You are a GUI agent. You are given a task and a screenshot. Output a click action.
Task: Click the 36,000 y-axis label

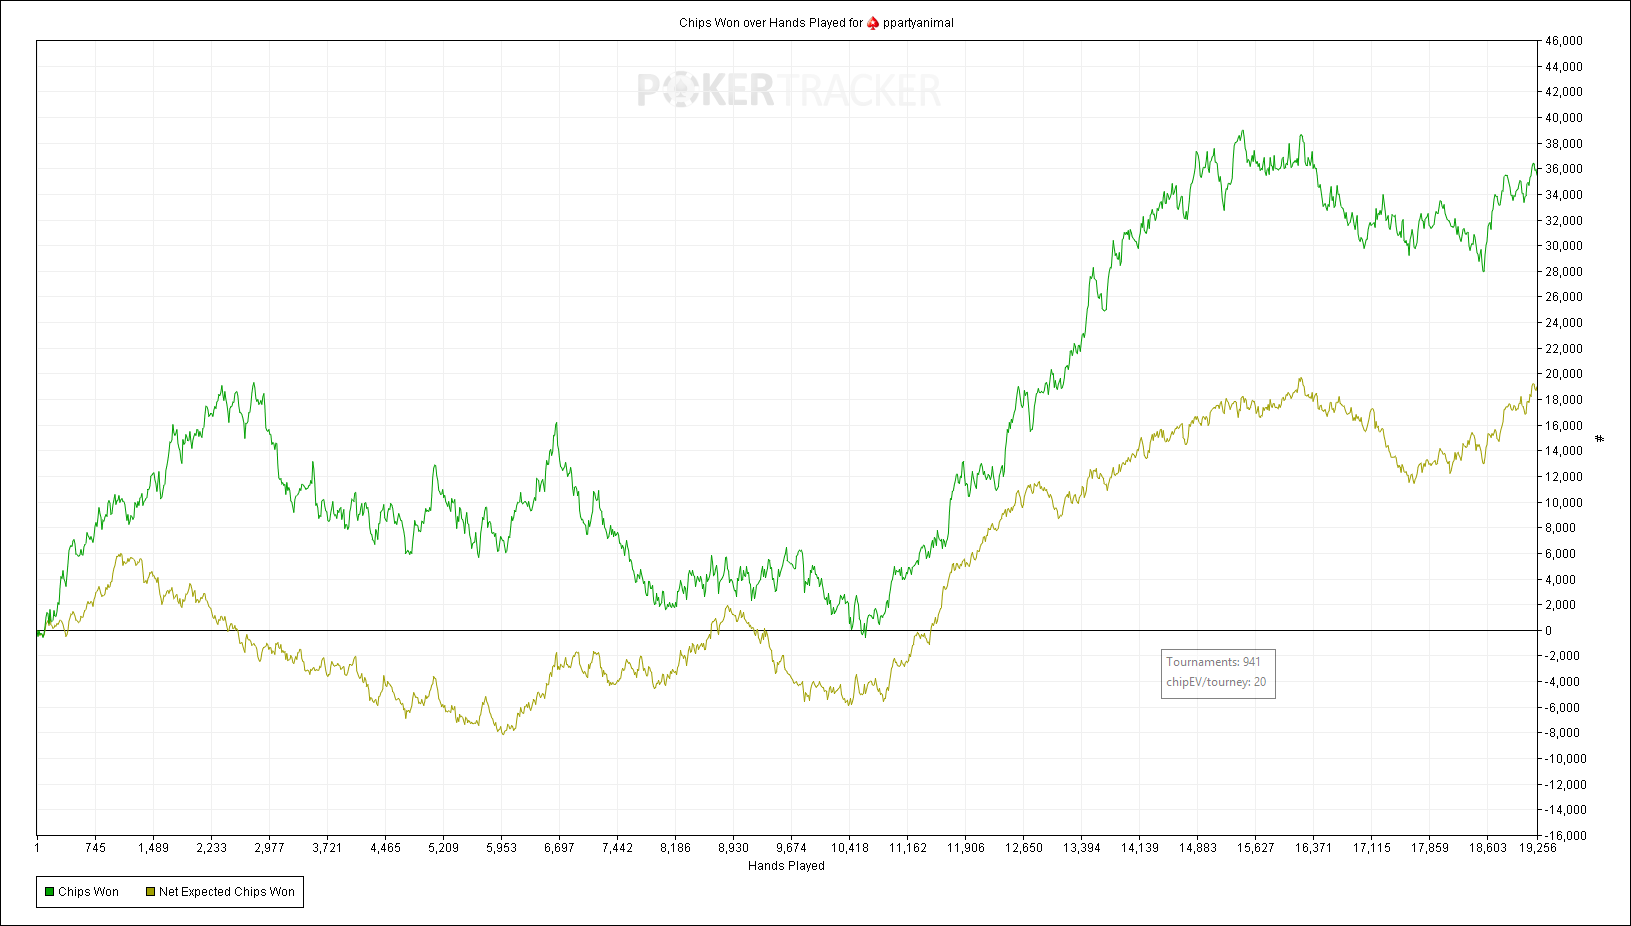click(x=1564, y=169)
